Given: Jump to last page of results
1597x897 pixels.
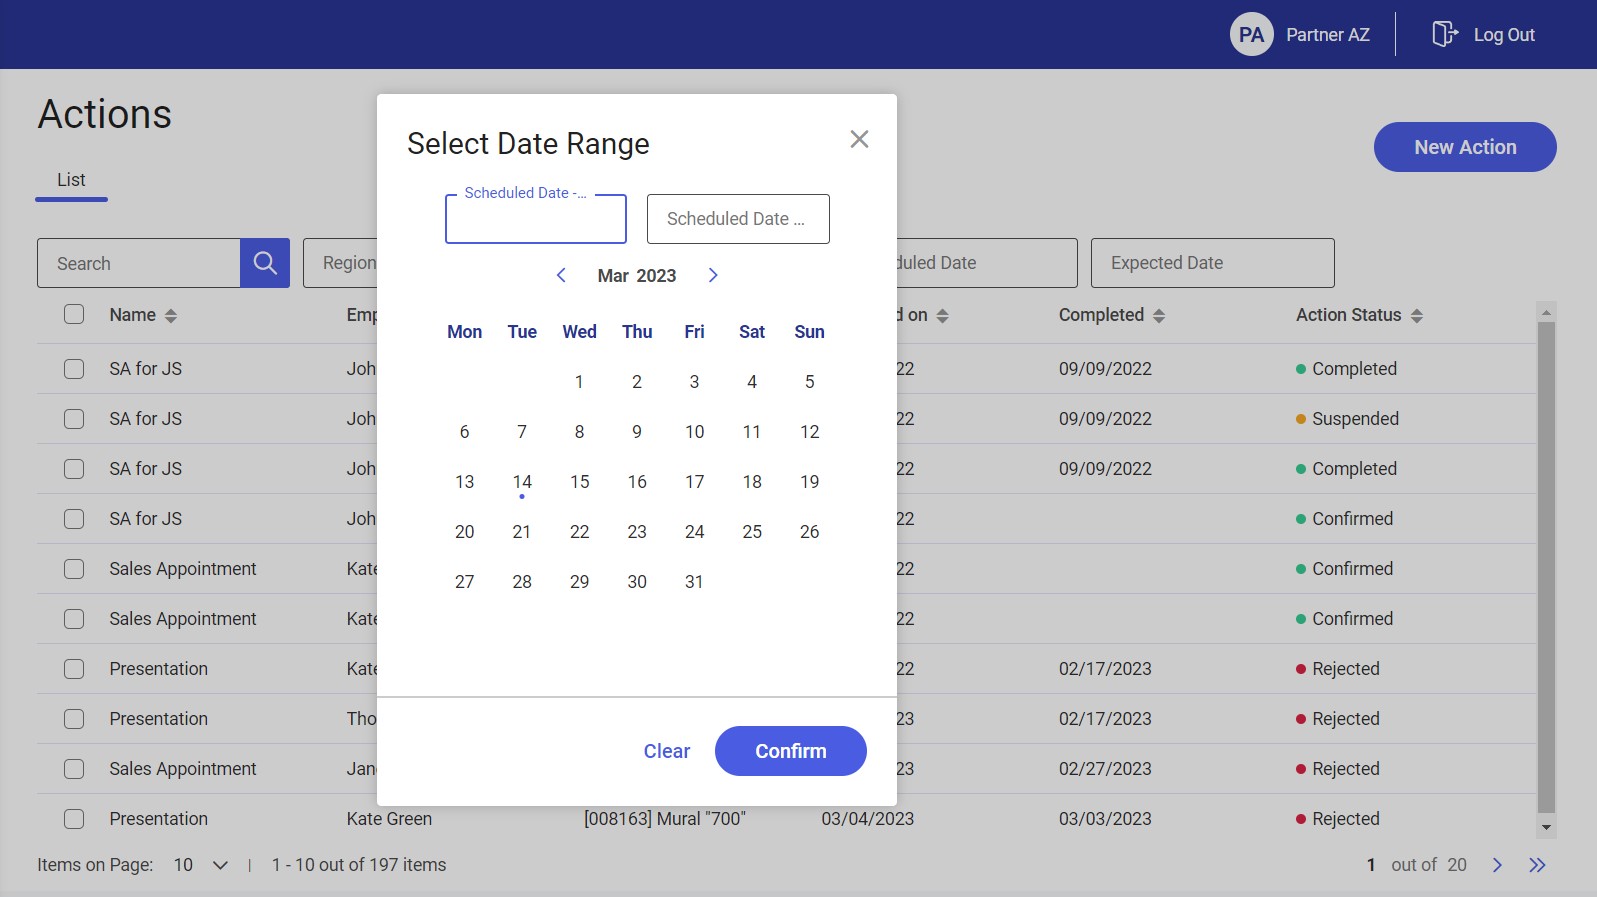Looking at the screenshot, I should tap(1538, 865).
